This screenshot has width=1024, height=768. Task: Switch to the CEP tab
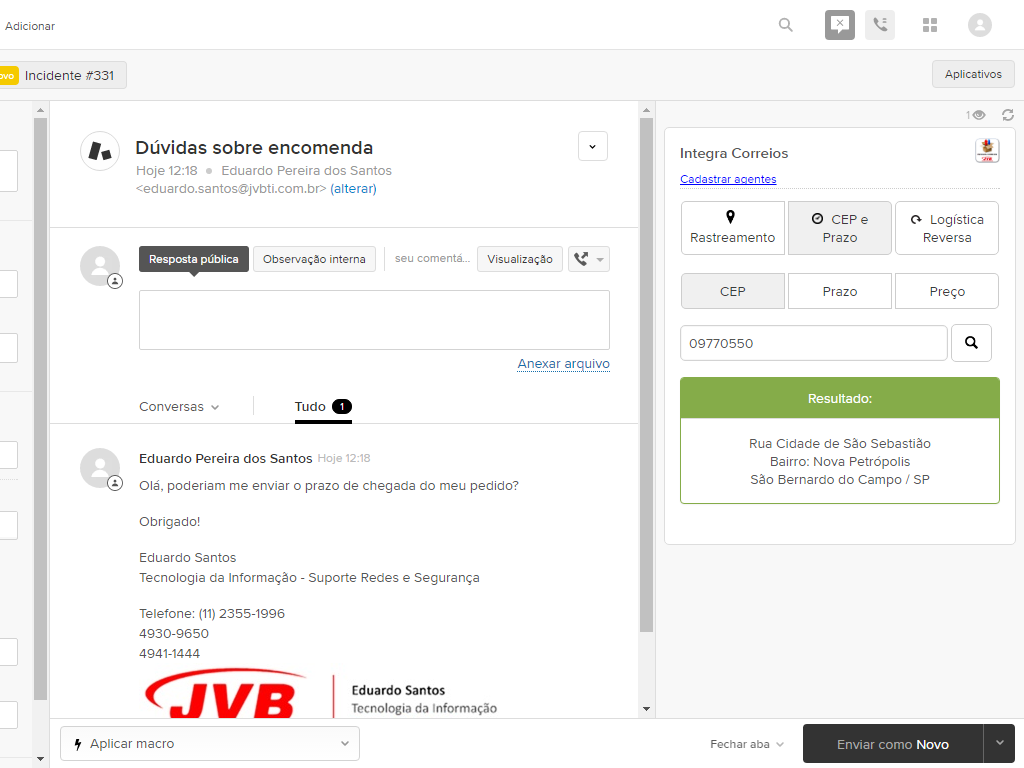732,291
